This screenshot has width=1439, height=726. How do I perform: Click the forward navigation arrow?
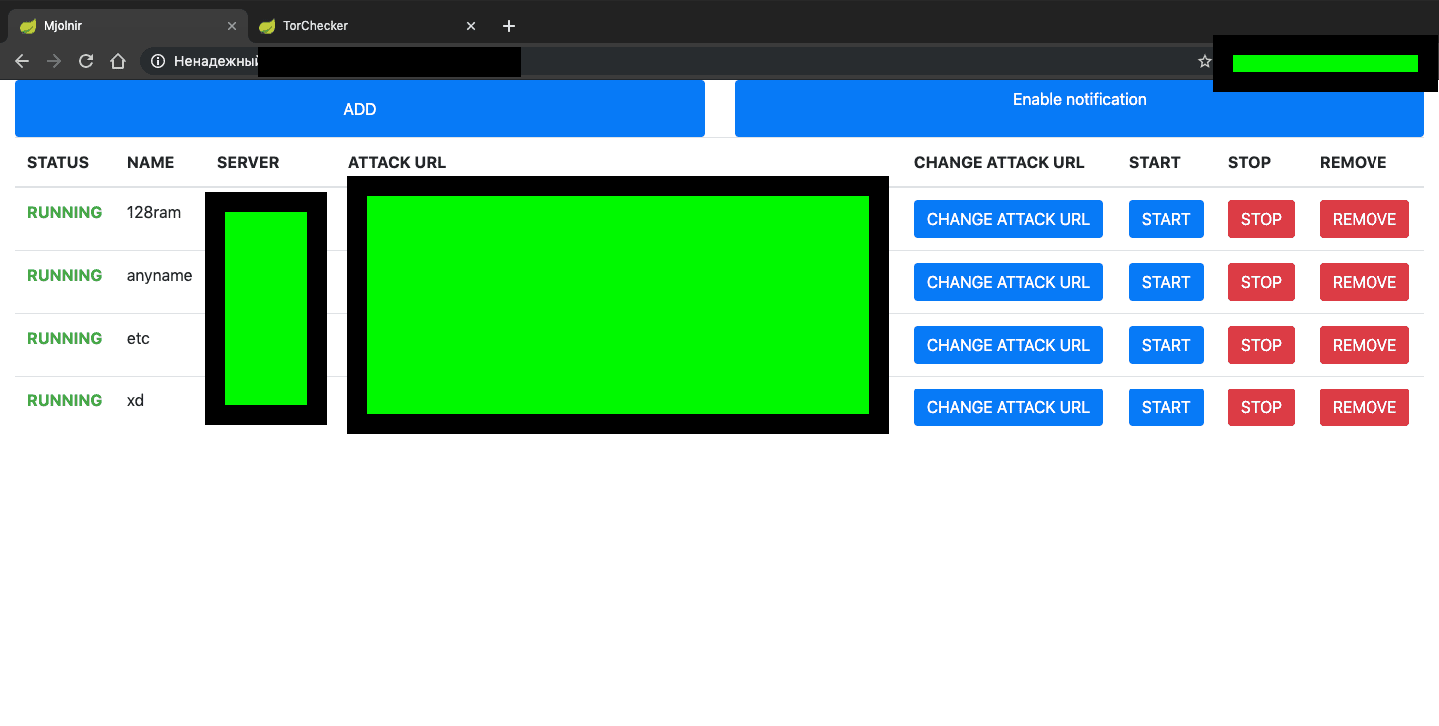(53, 61)
